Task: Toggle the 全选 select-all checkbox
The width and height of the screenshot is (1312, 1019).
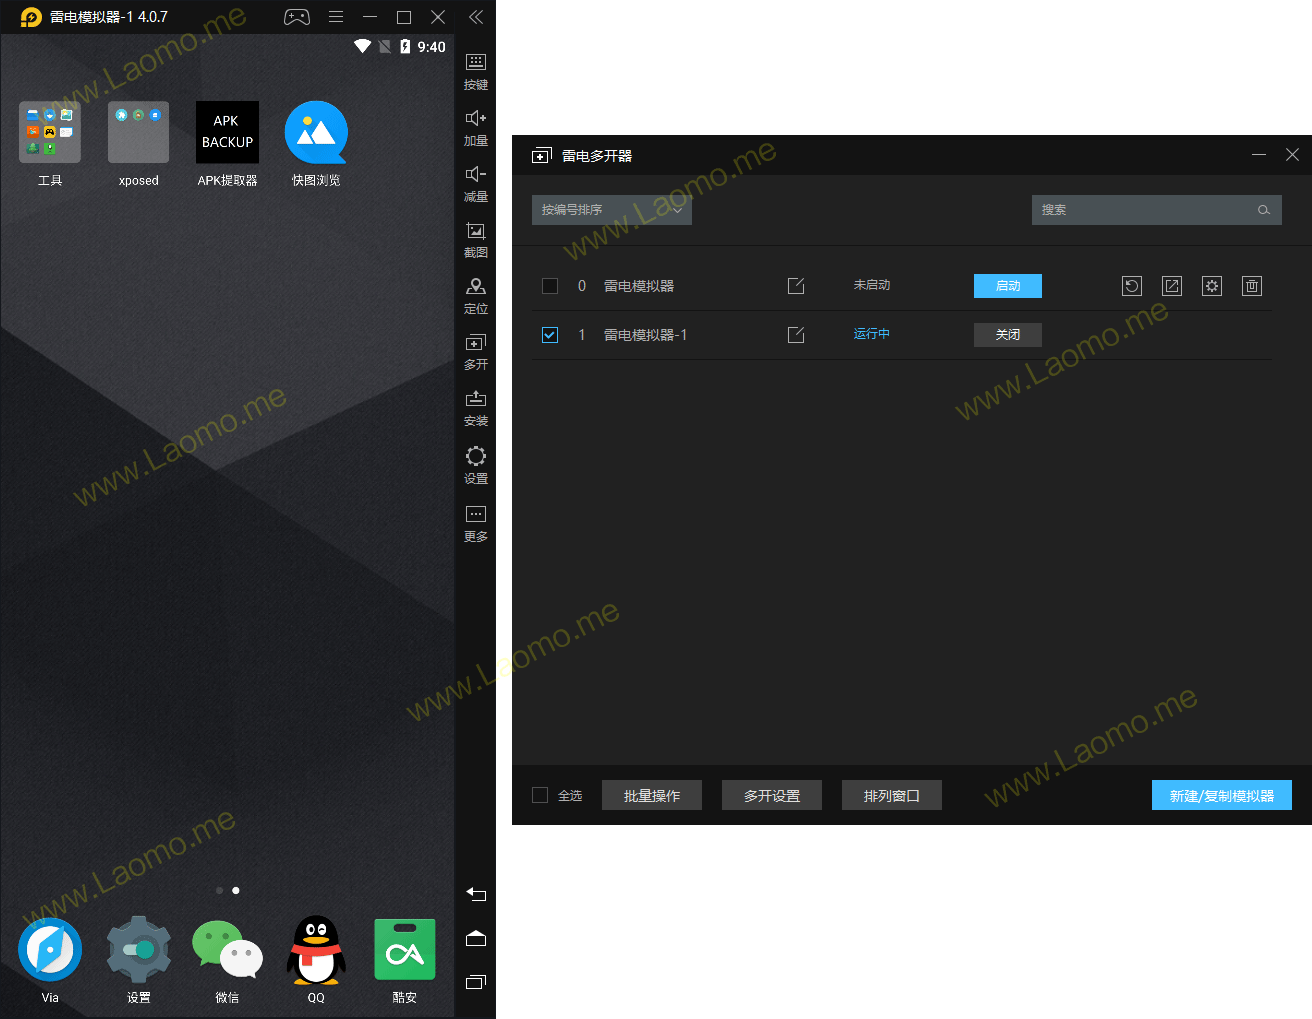Action: (540, 795)
